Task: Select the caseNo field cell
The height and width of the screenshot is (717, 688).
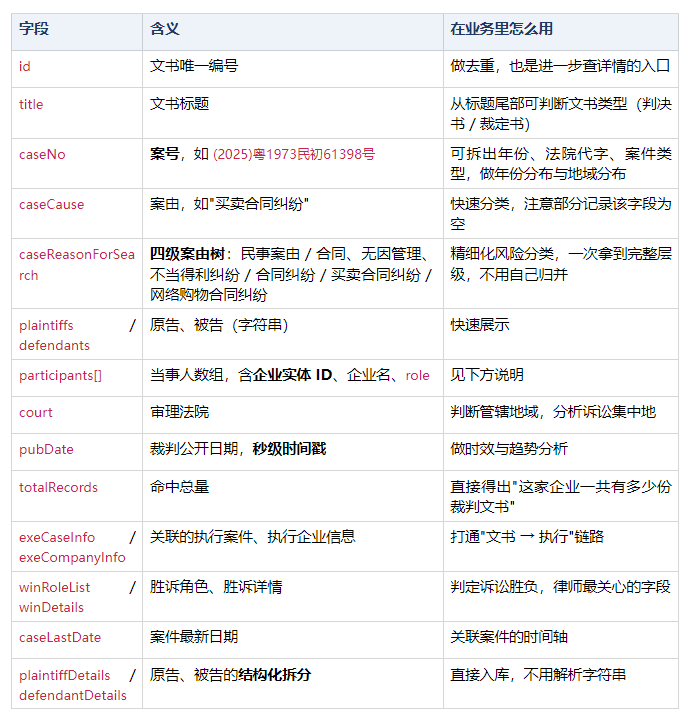Action: 77,163
